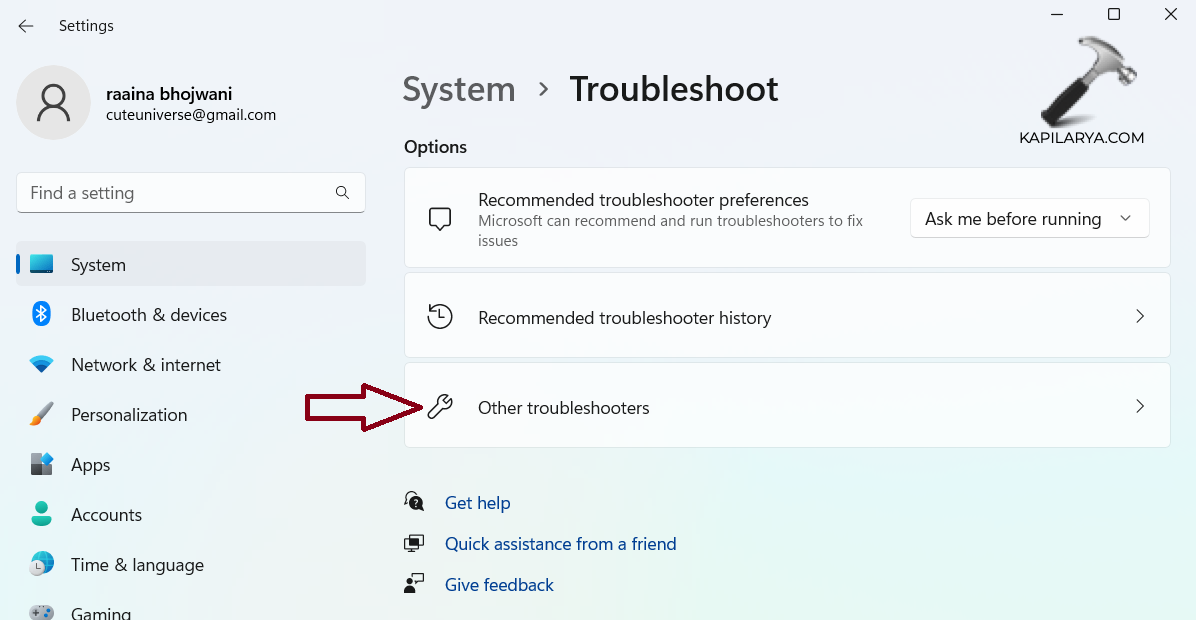Click the Network & internet Wi-Fi icon
Screen dimensions: 1196x620
pos(41,365)
